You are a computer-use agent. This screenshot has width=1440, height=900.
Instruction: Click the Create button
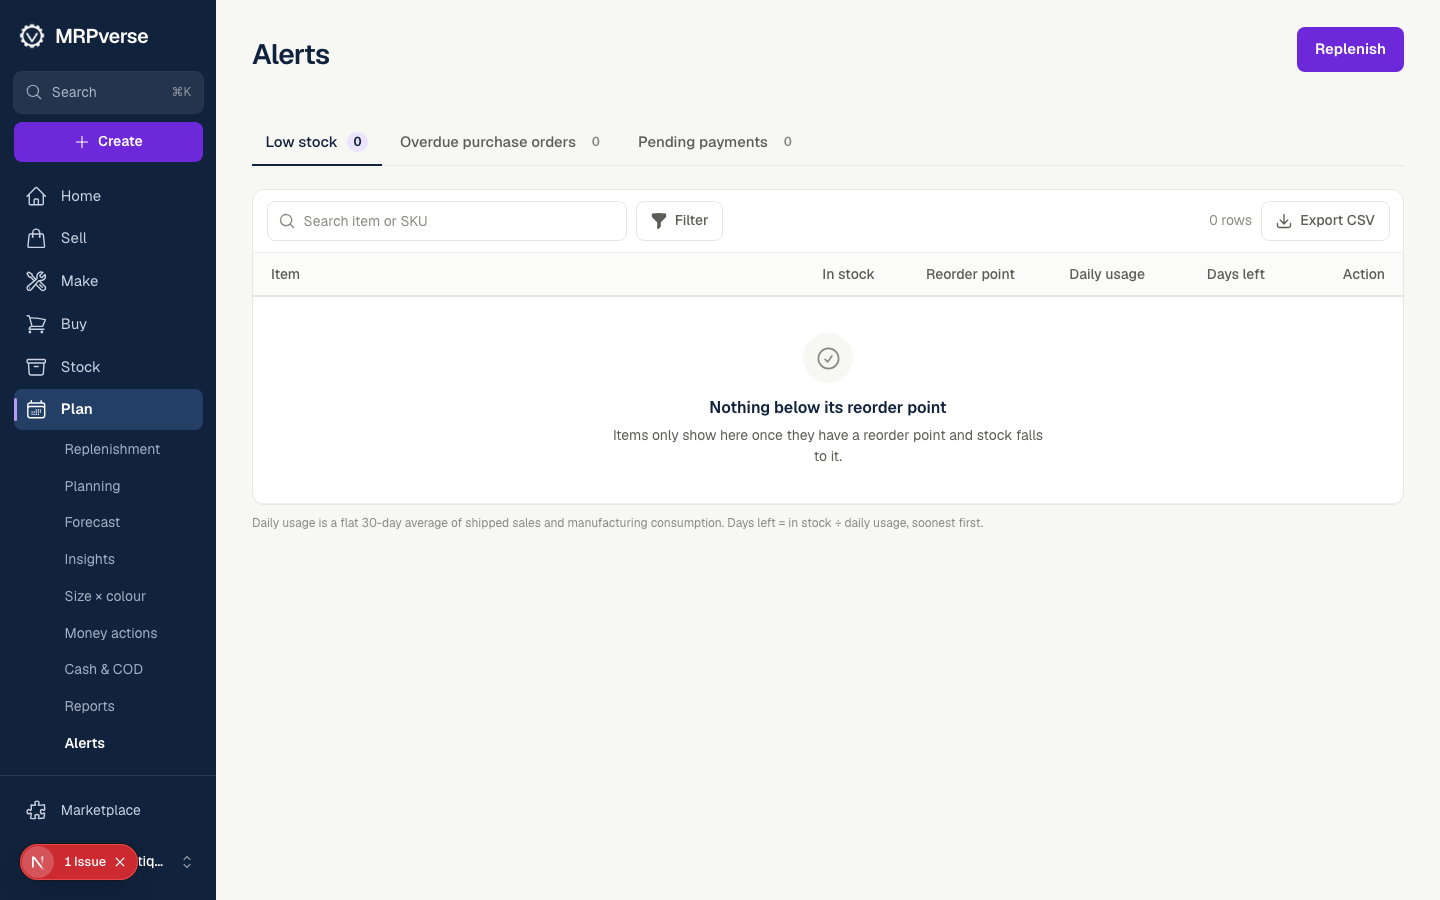point(108,142)
